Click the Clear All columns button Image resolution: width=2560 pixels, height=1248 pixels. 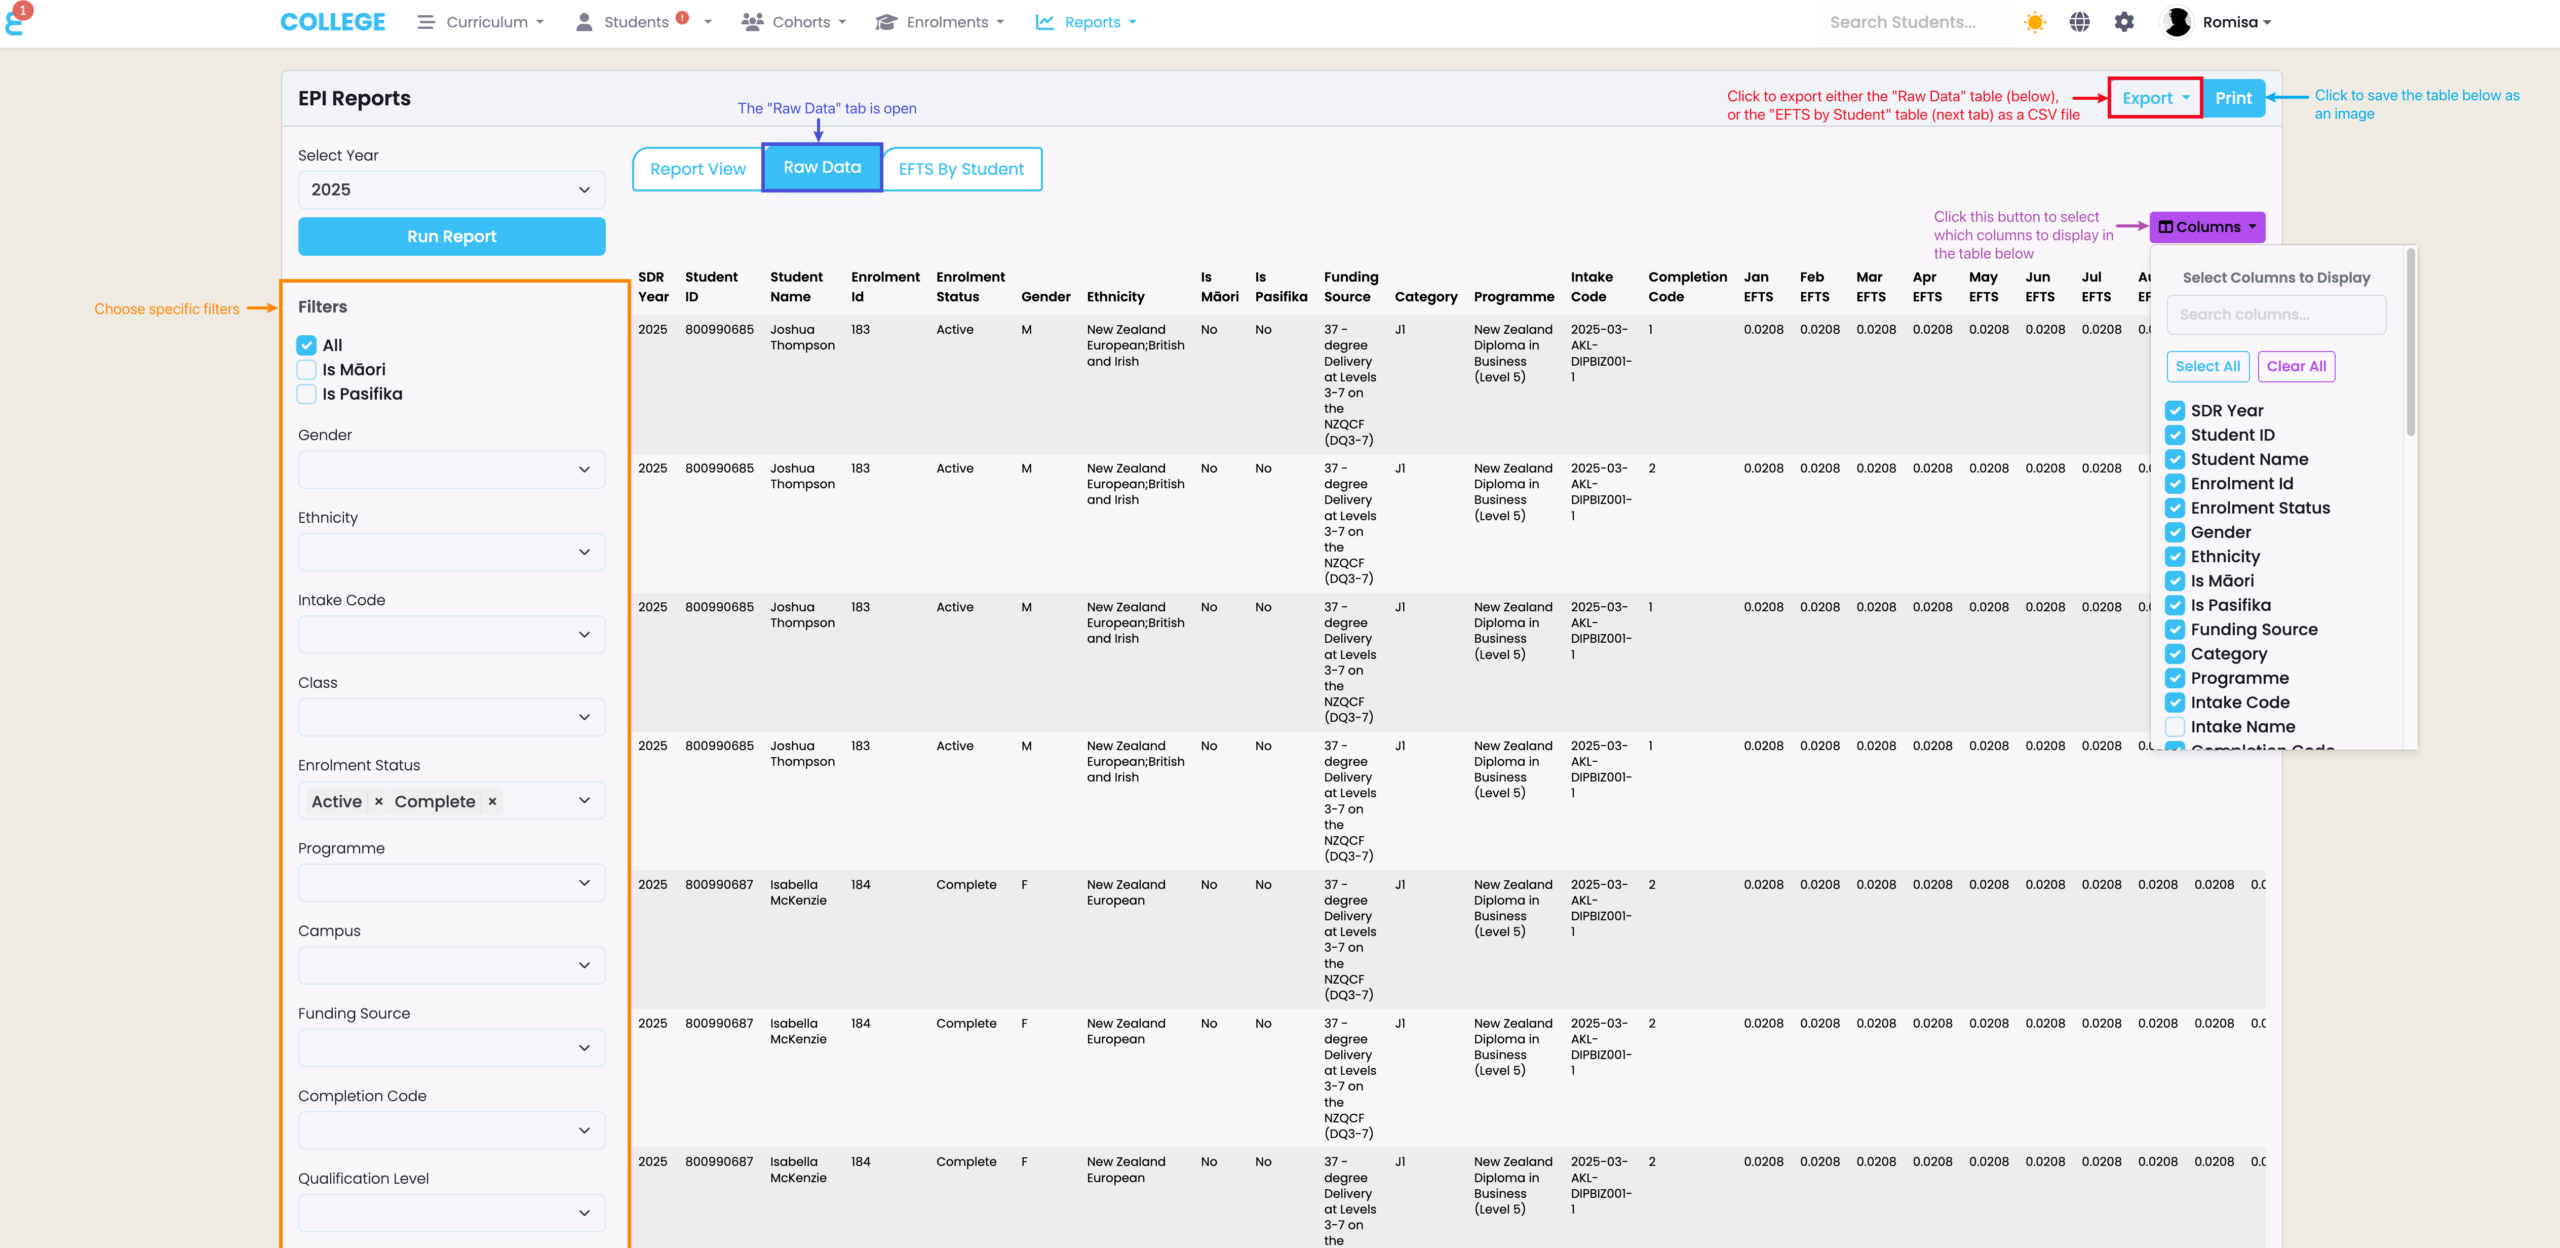(2296, 366)
